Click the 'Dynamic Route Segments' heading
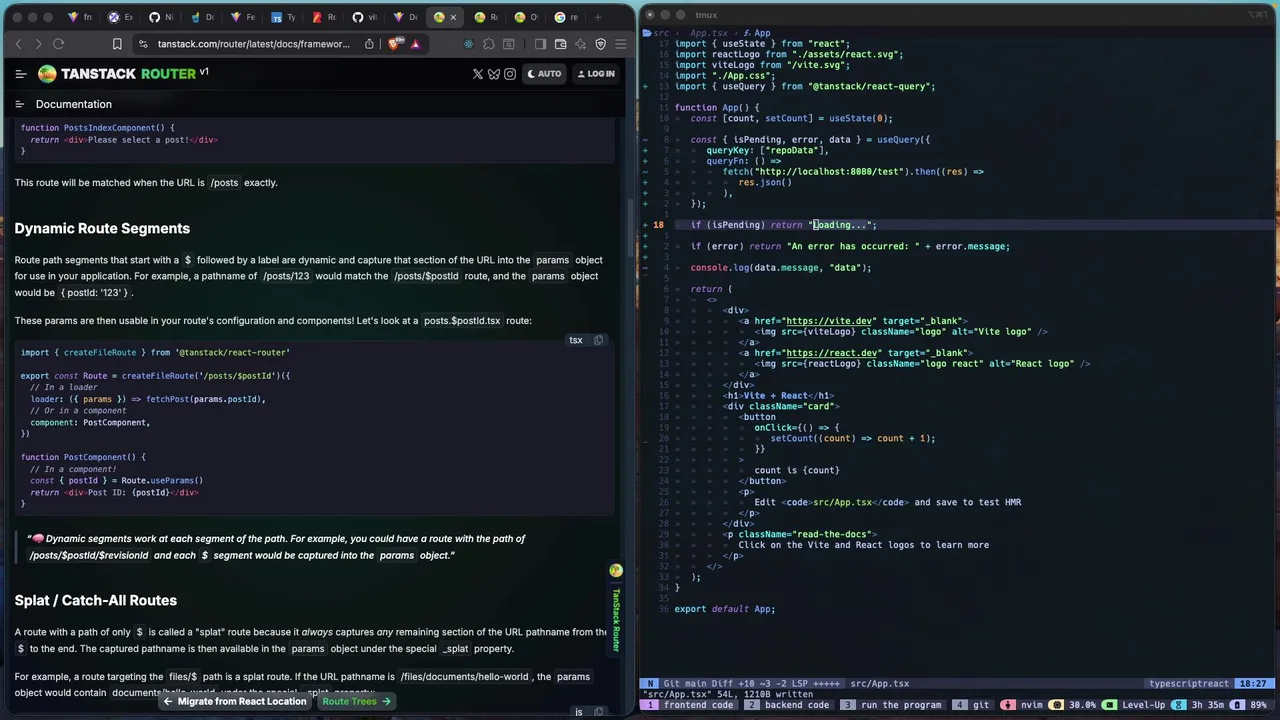Image resolution: width=1280 pixels, height=720 pixels. 102,229
